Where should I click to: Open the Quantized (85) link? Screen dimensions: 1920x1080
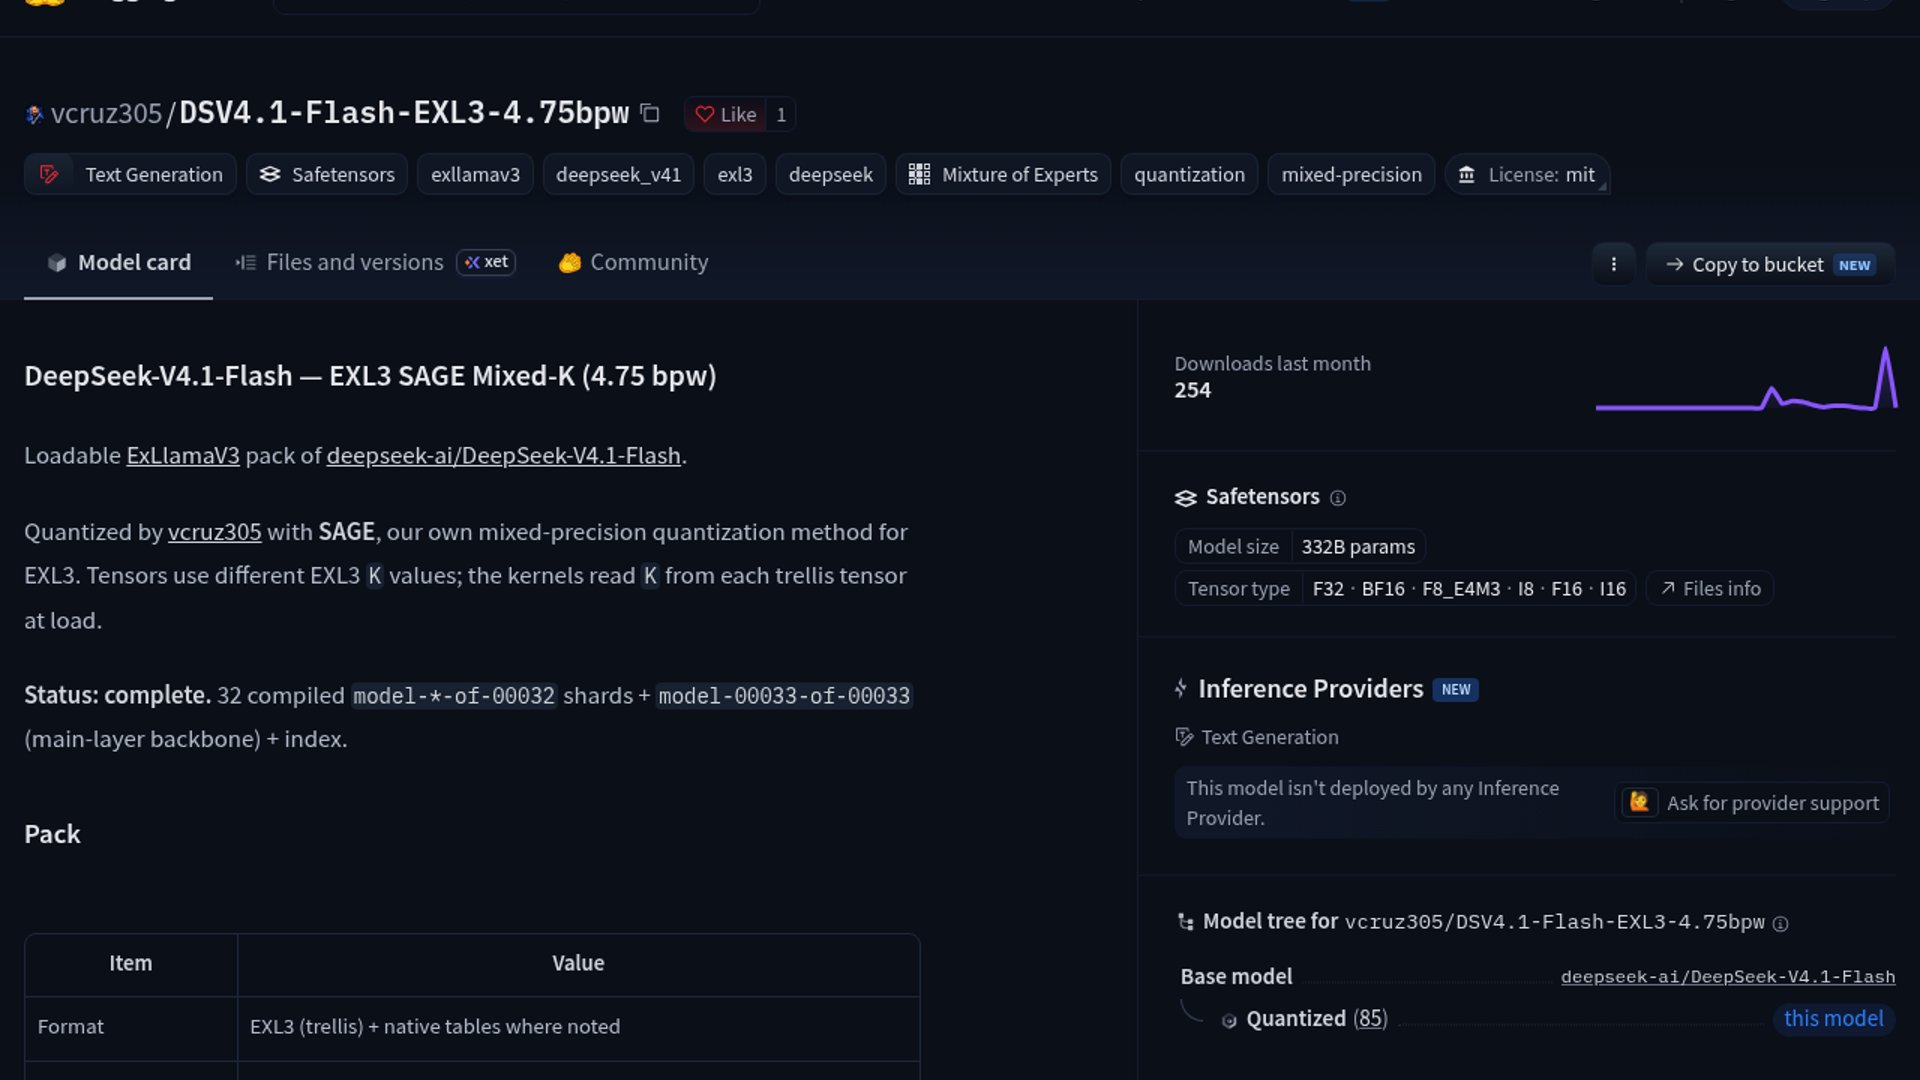[1316, 1018]
